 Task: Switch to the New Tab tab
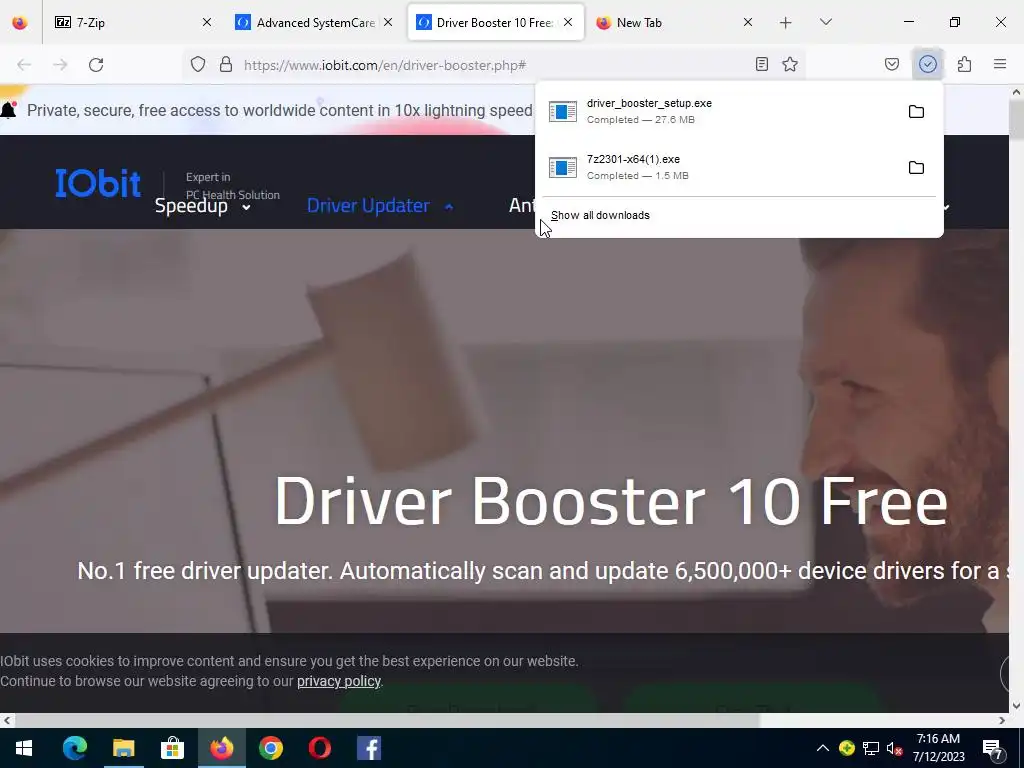(x=675, y=22)
